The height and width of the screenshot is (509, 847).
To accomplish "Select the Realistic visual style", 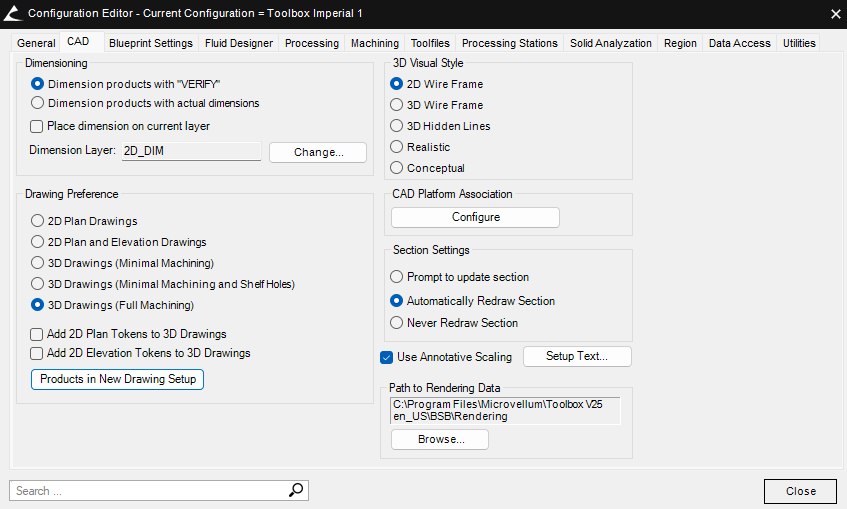I will (x=397, y=147).
